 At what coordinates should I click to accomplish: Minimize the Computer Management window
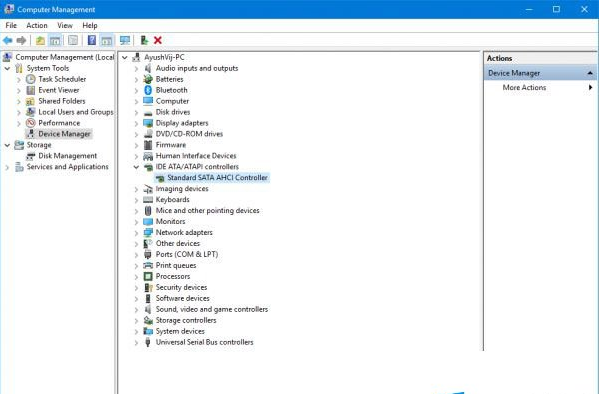(x=528, y=9)
